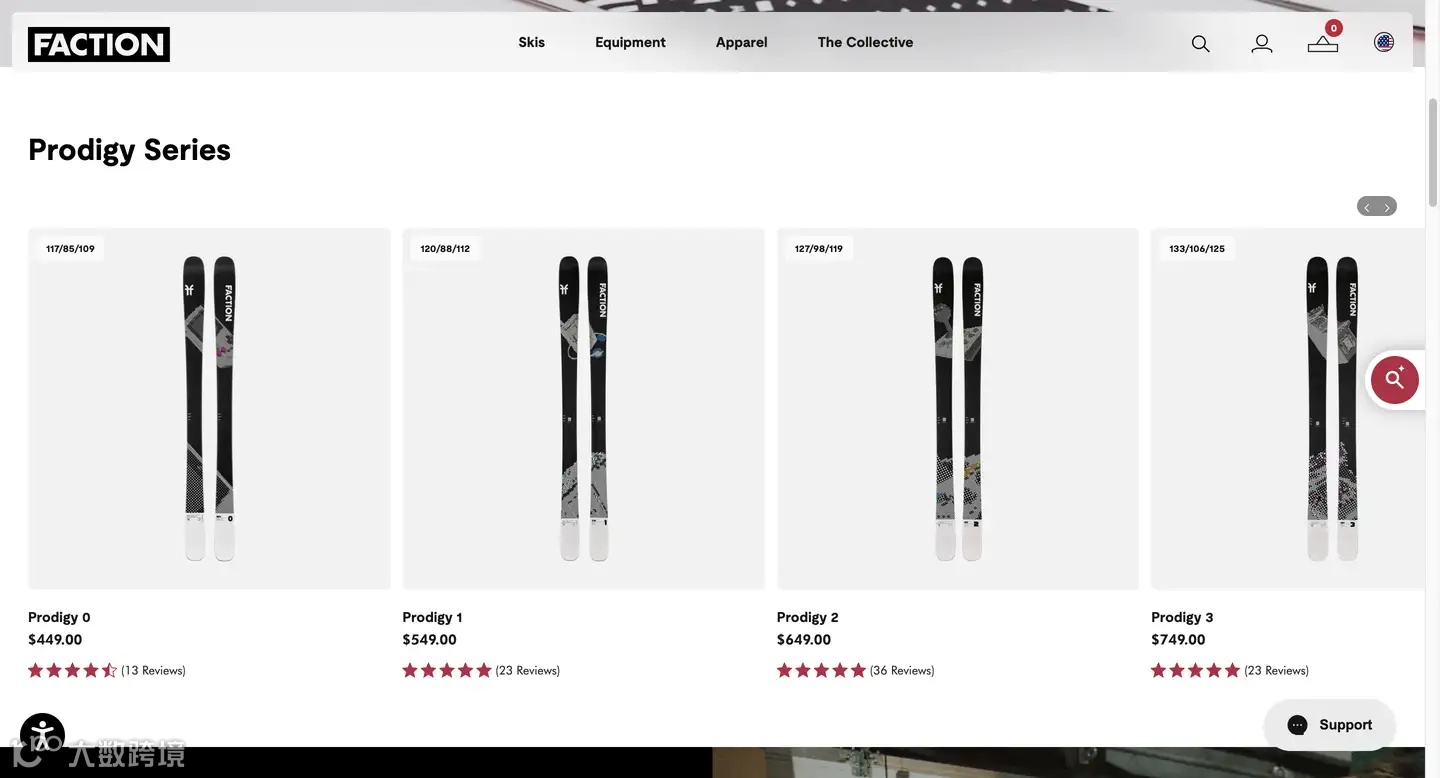Expand the Apparel navigation menu
This screenshot has width=1440, height=778.
tap(741, 42)
